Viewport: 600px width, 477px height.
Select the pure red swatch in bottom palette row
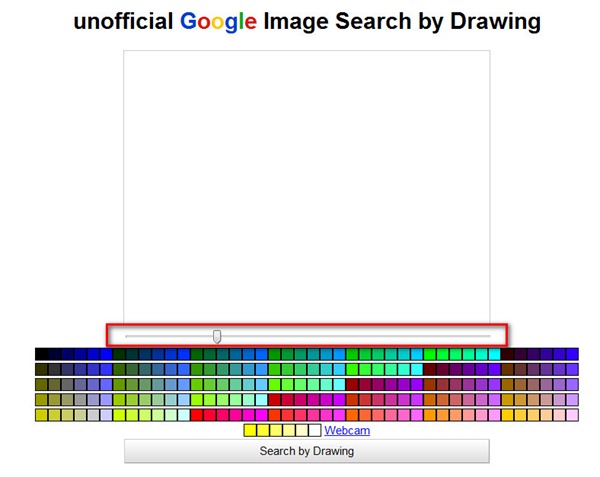pyautogui.click(x=197, y=415)
